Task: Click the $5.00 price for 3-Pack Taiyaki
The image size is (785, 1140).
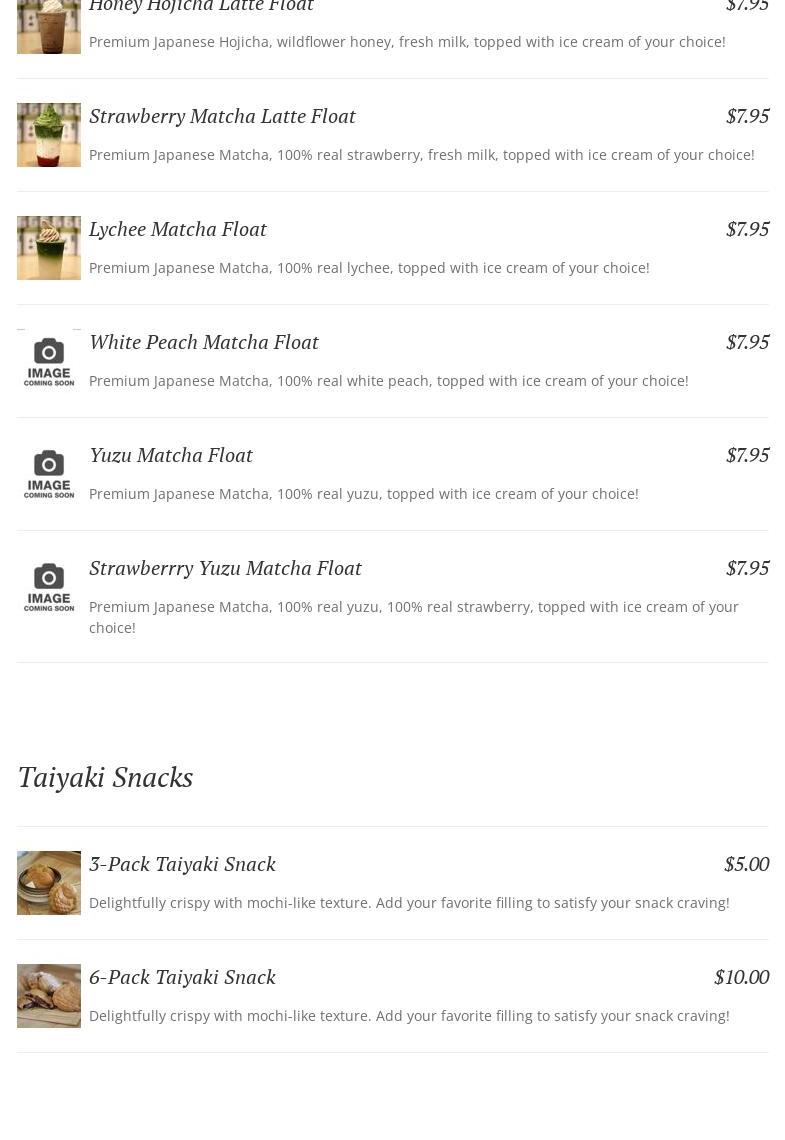Action: 746,864
